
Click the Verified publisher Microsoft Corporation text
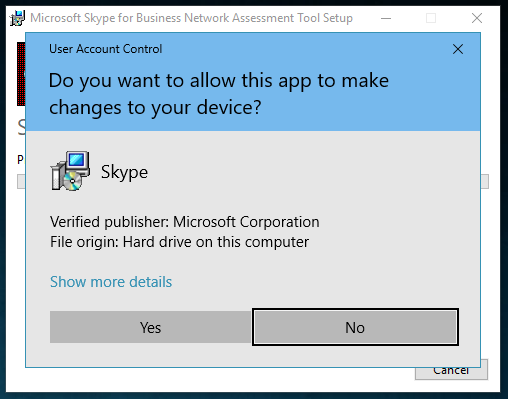[185, 222]
